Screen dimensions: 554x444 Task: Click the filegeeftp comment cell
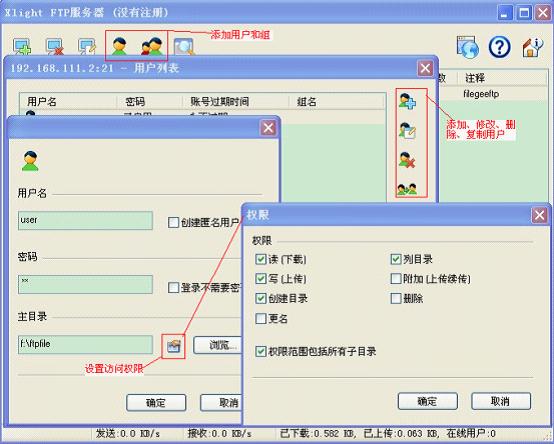[481, 94]
